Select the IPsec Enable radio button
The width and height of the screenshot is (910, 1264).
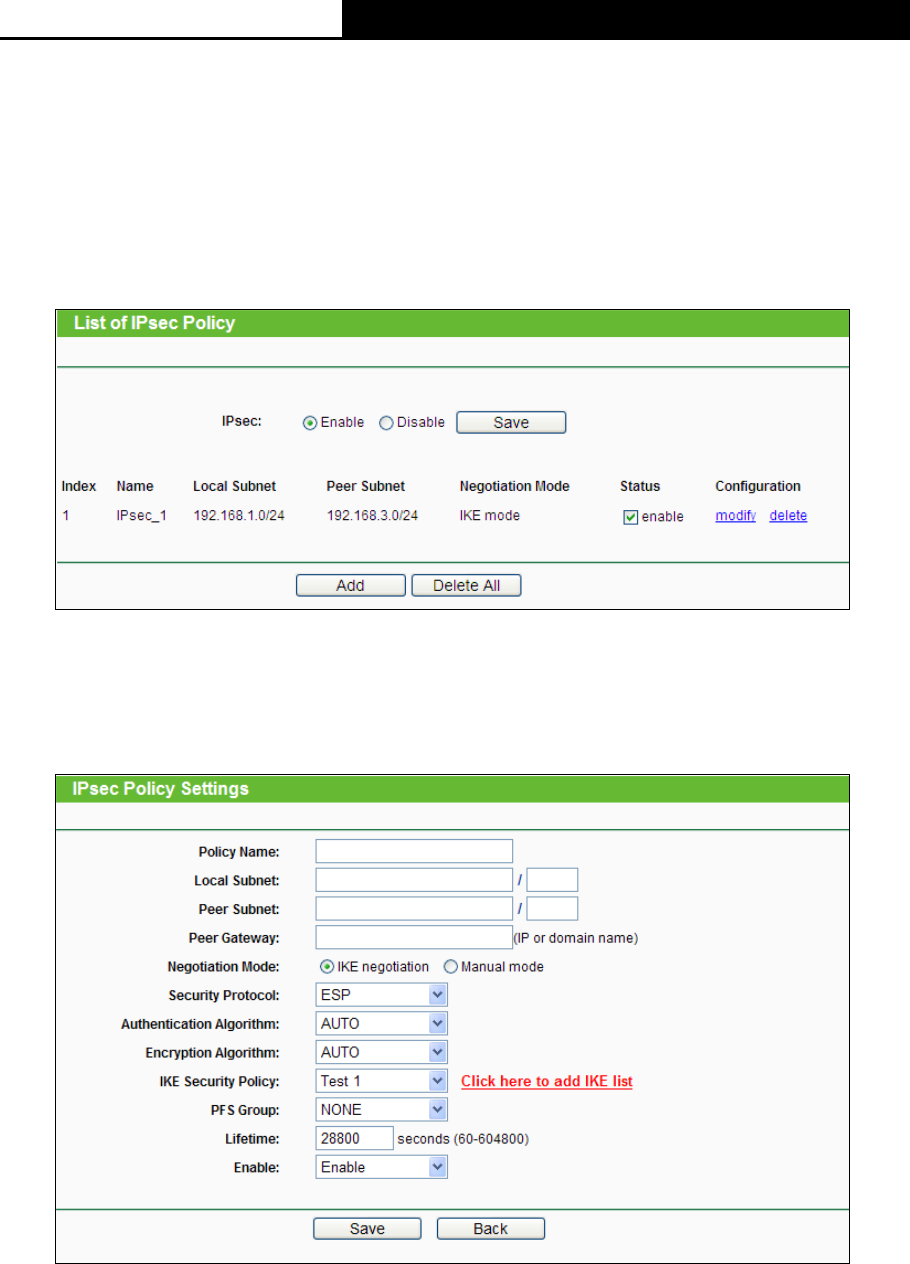[310, 423]
